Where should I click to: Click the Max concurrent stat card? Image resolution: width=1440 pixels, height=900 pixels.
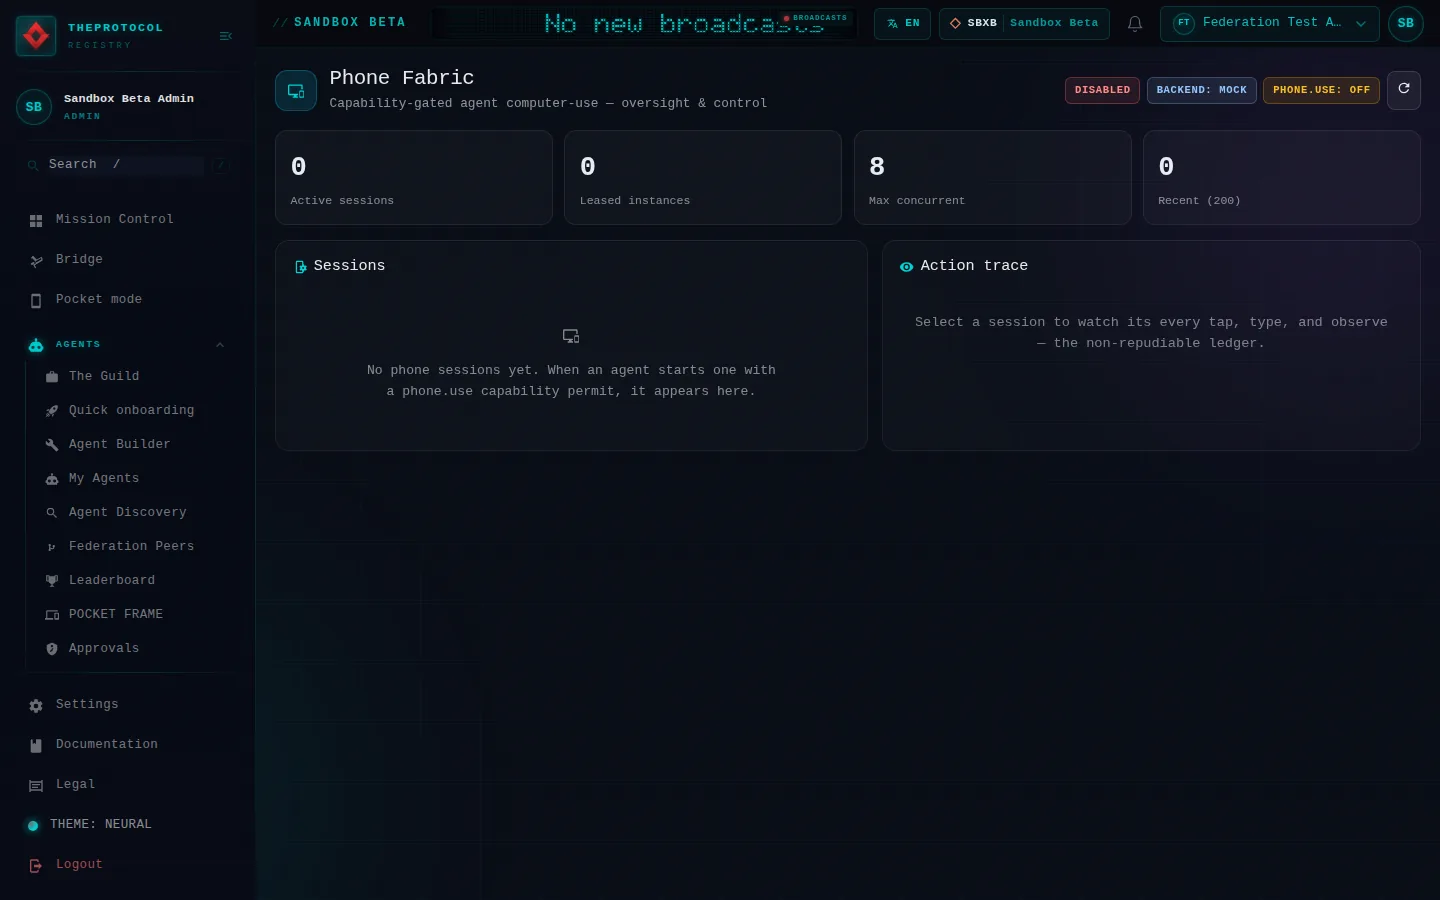pos(992,178)
